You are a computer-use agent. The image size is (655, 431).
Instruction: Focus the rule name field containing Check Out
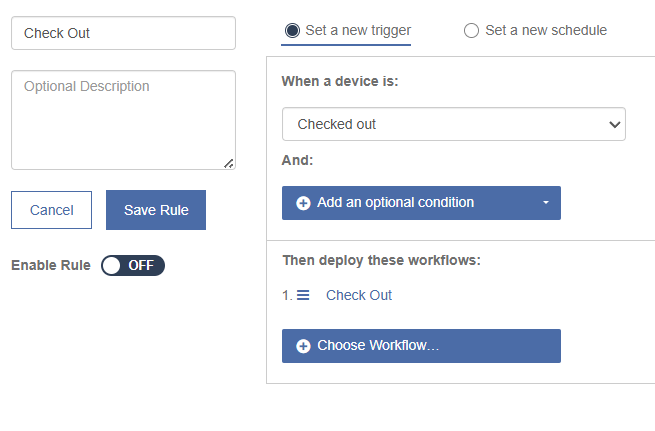[123, 33]
